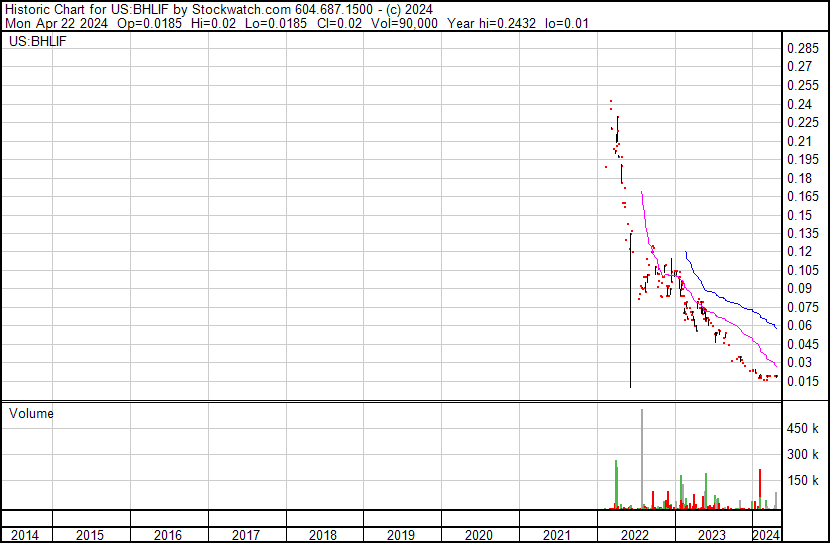Click the 0.27 price axis value
This screenshot has width=830, height=543.
pos(799,67)
